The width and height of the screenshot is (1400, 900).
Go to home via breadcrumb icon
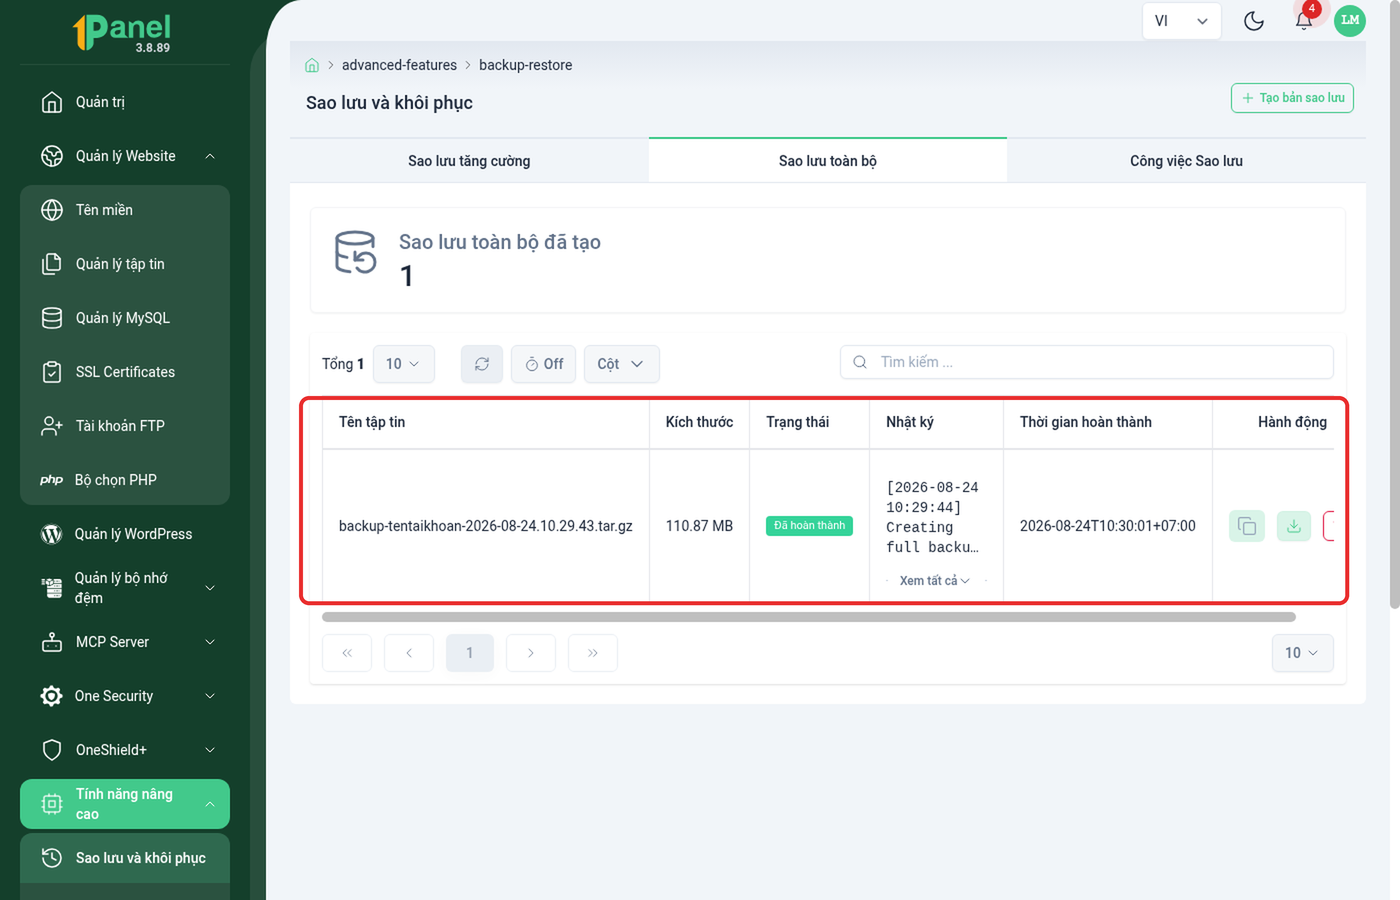click(x=312, y=65)
